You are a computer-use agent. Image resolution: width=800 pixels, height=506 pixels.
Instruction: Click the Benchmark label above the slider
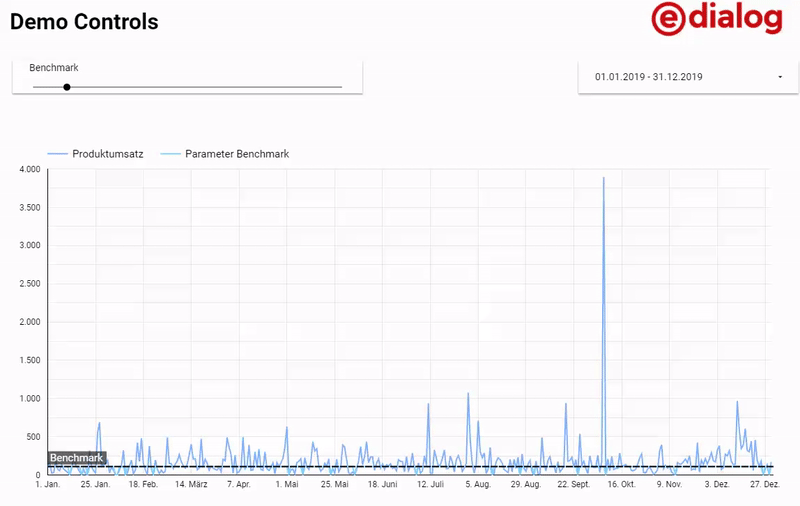click(54, 68)
